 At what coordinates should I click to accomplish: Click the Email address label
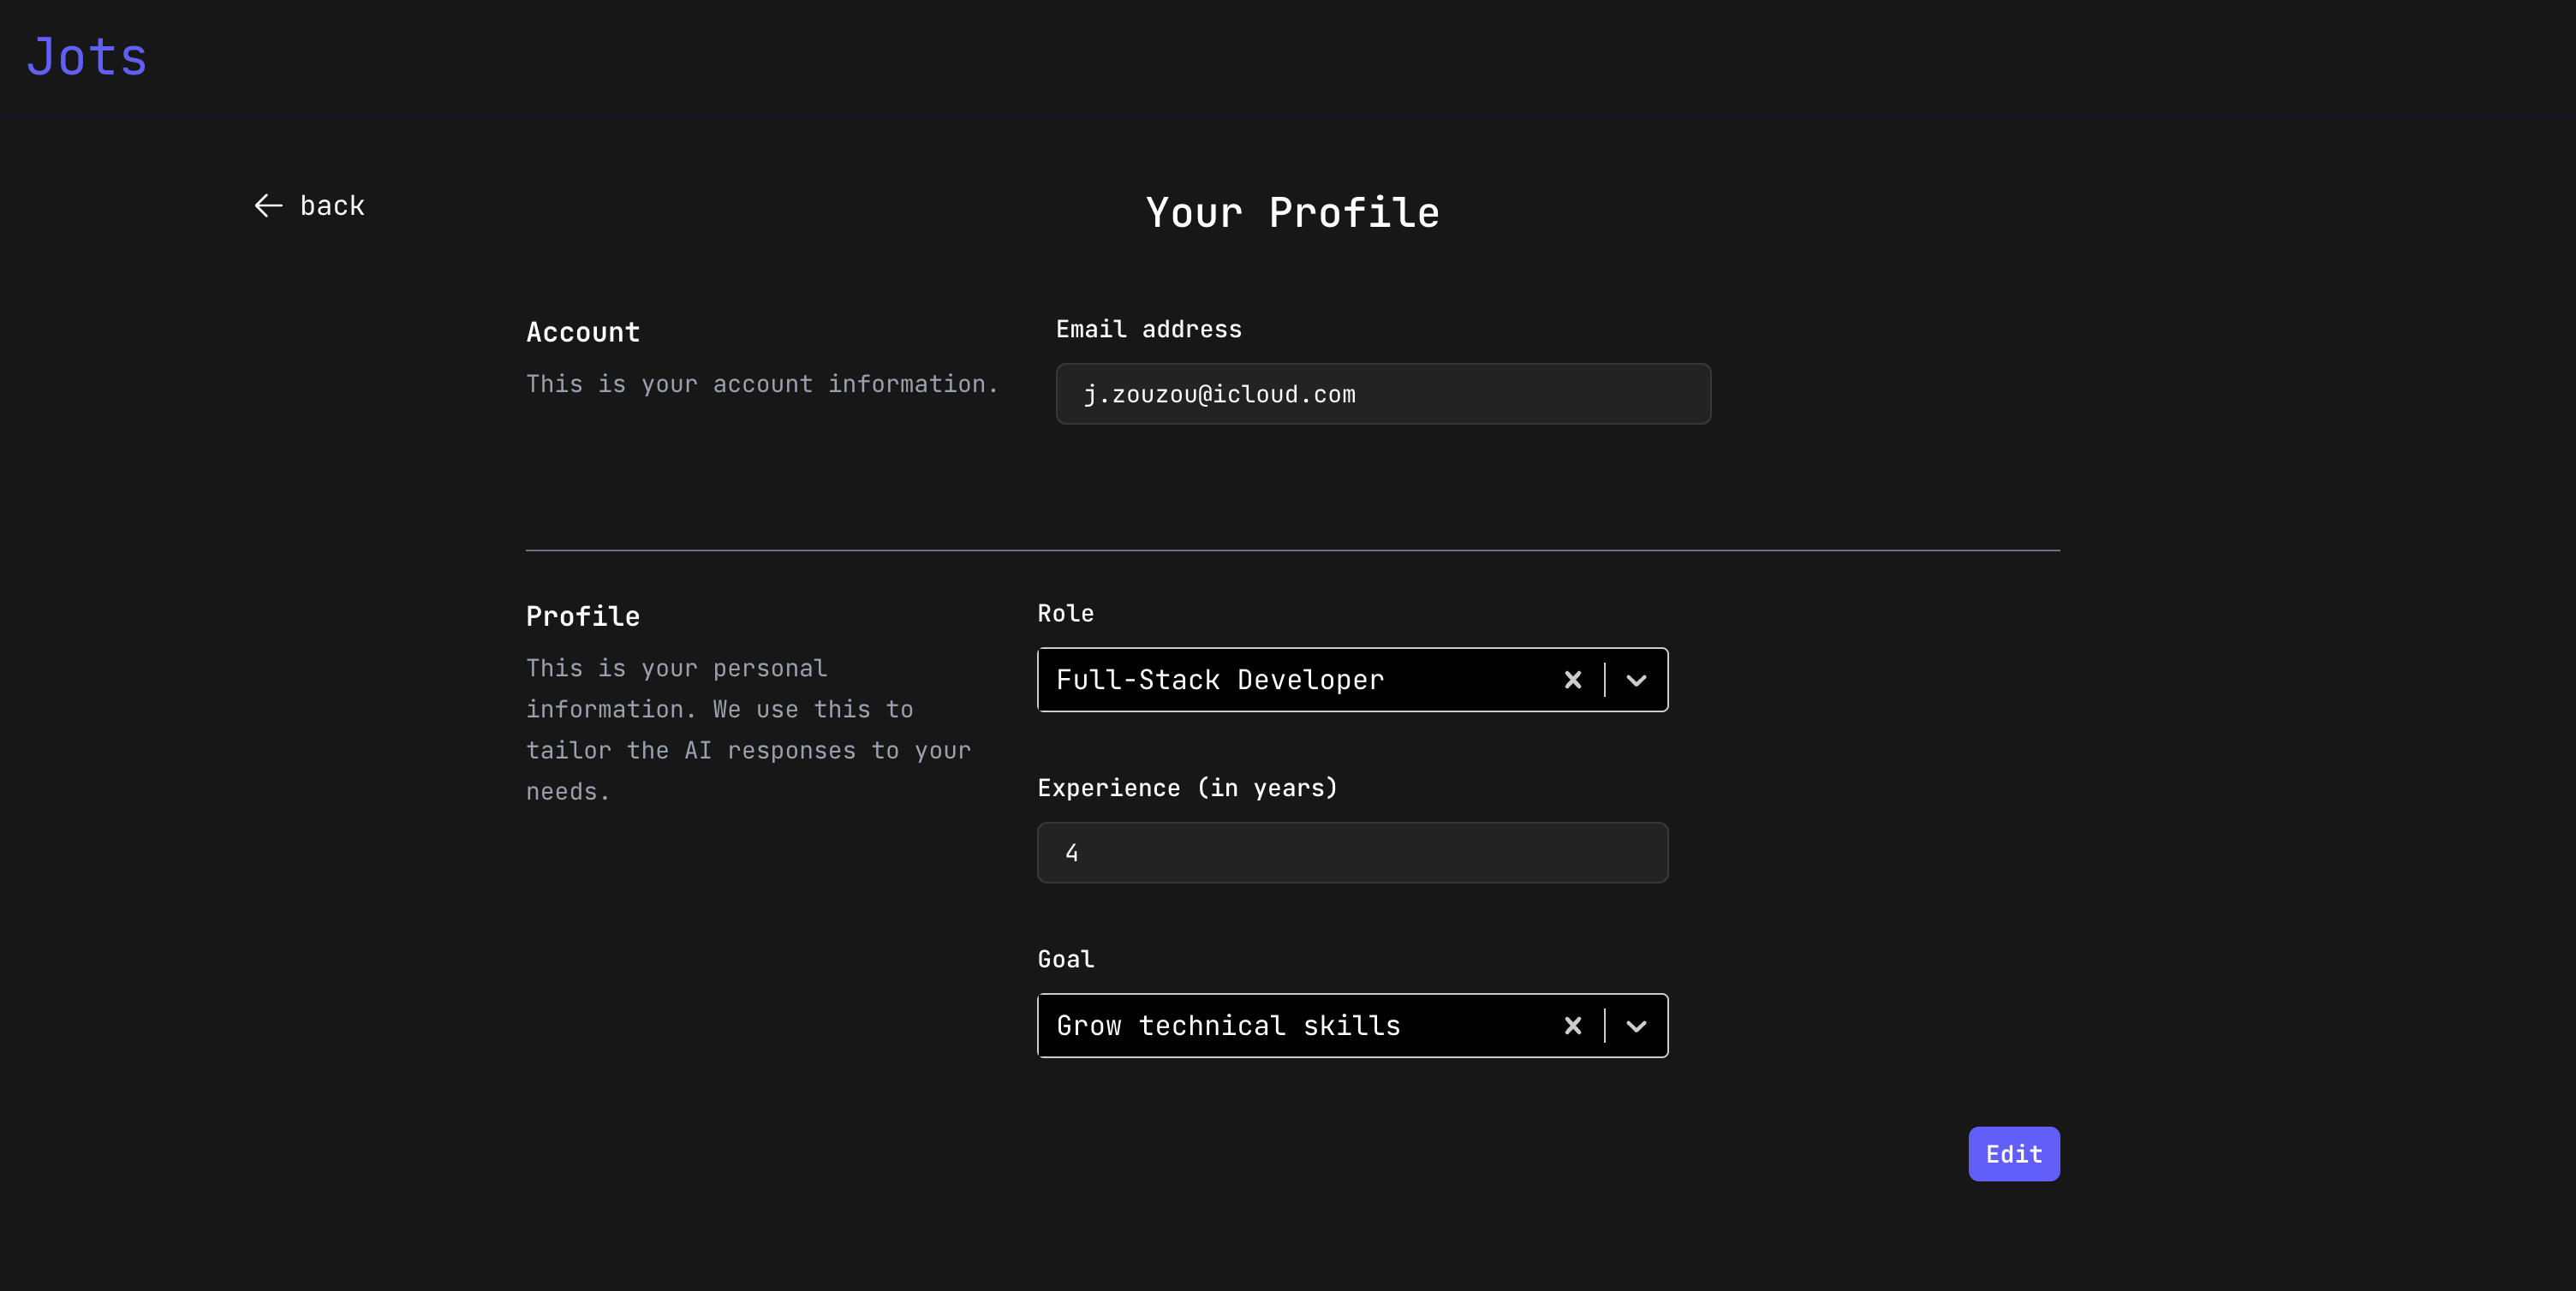[x=1148, y=329]
